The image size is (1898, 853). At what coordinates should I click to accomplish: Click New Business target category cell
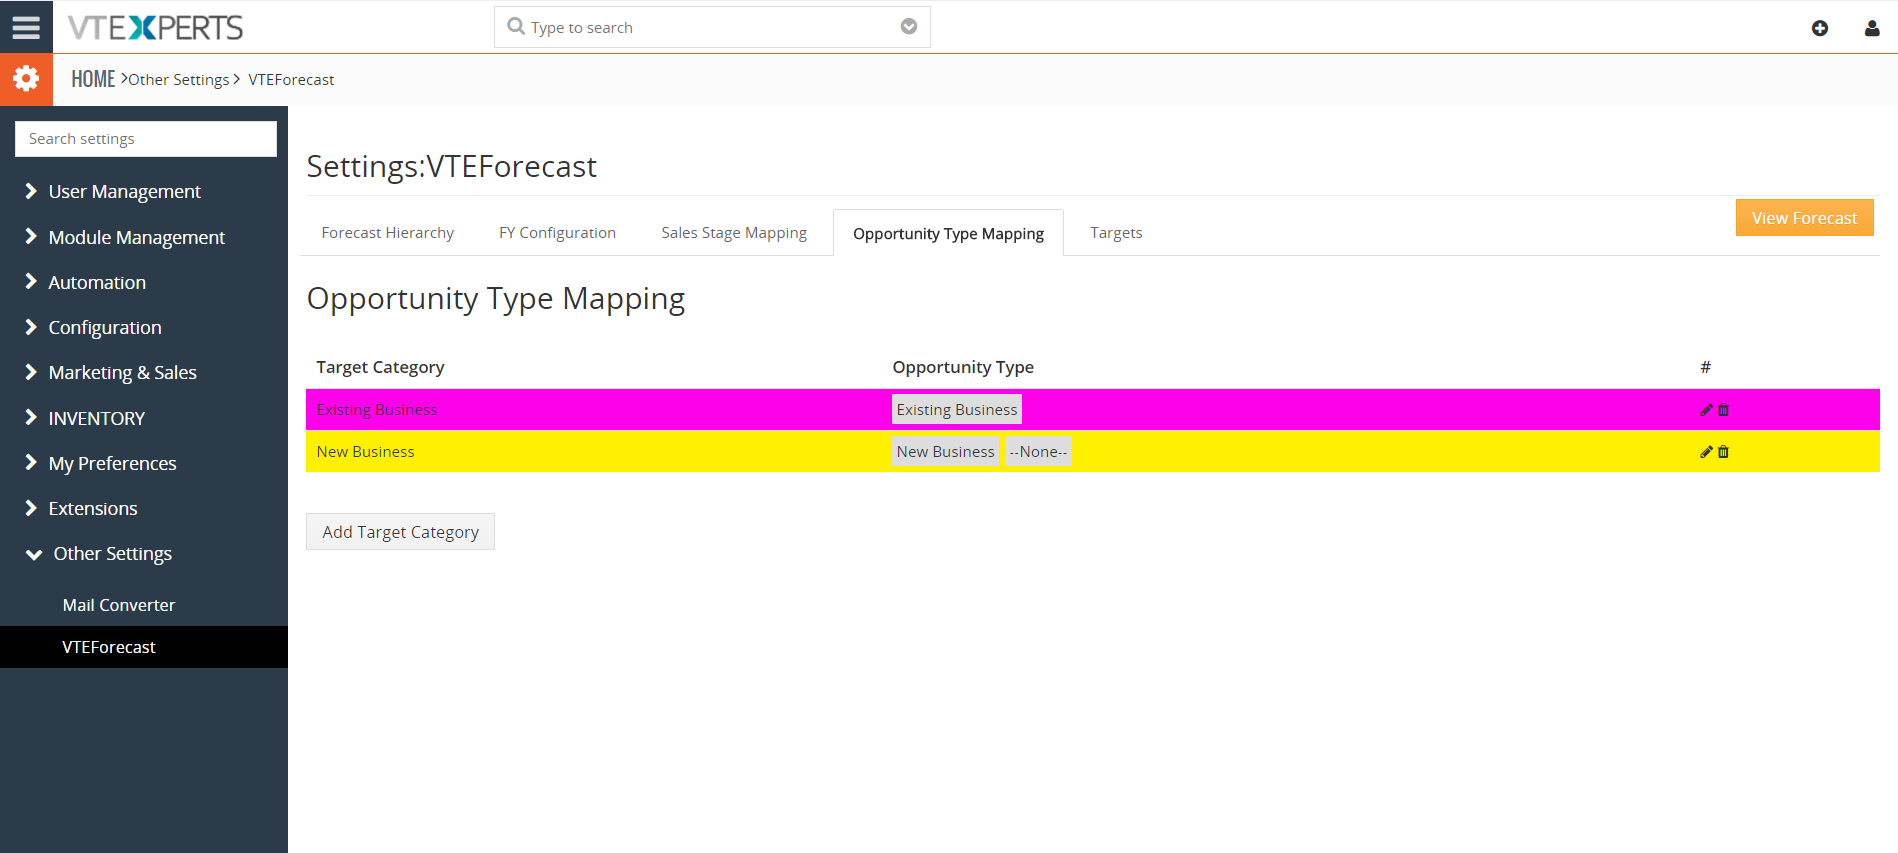[365, 452]
